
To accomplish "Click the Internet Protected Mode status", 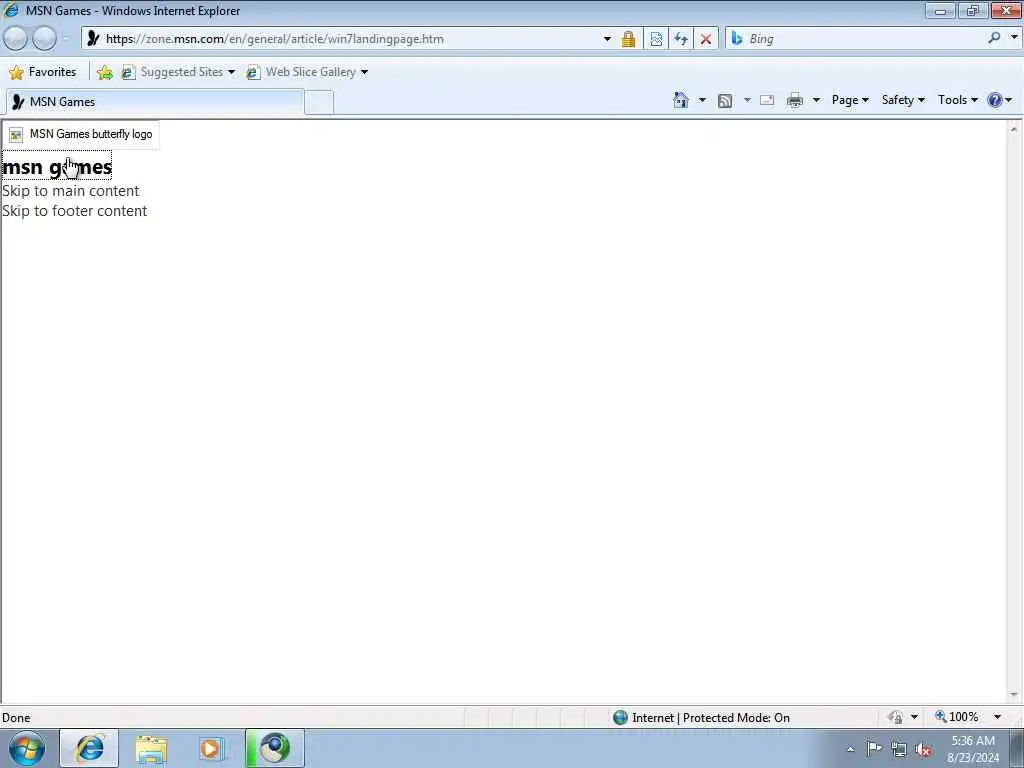I will click(x=702, y=718).
